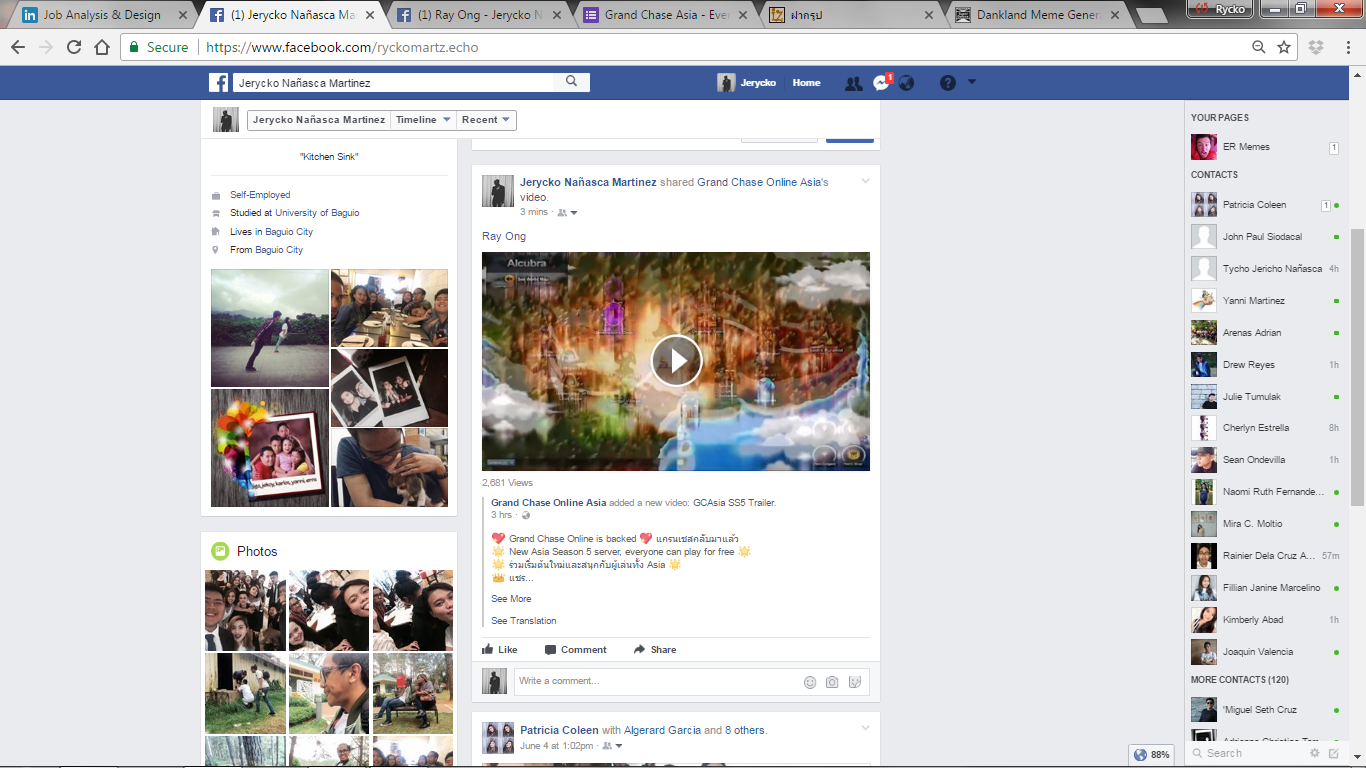Open options chevron on Jerycko's shared post
The image size is (1366, 768).
coord(866,181)
